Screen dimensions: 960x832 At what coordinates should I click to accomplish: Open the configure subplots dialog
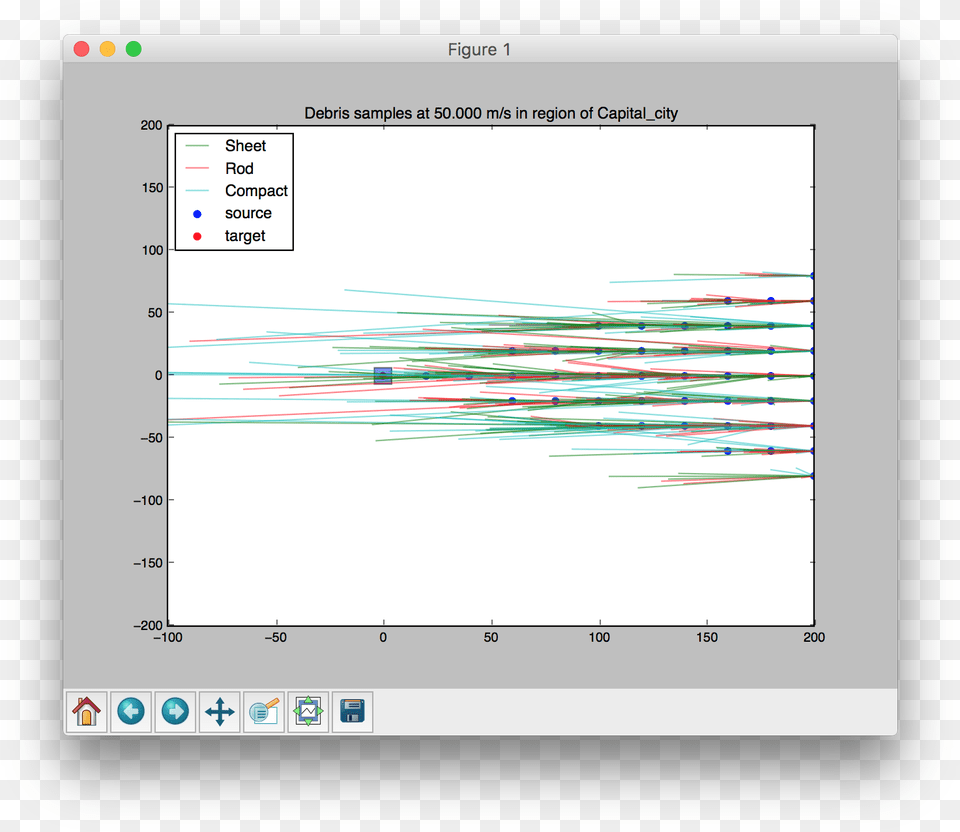(x=307, y=712)
